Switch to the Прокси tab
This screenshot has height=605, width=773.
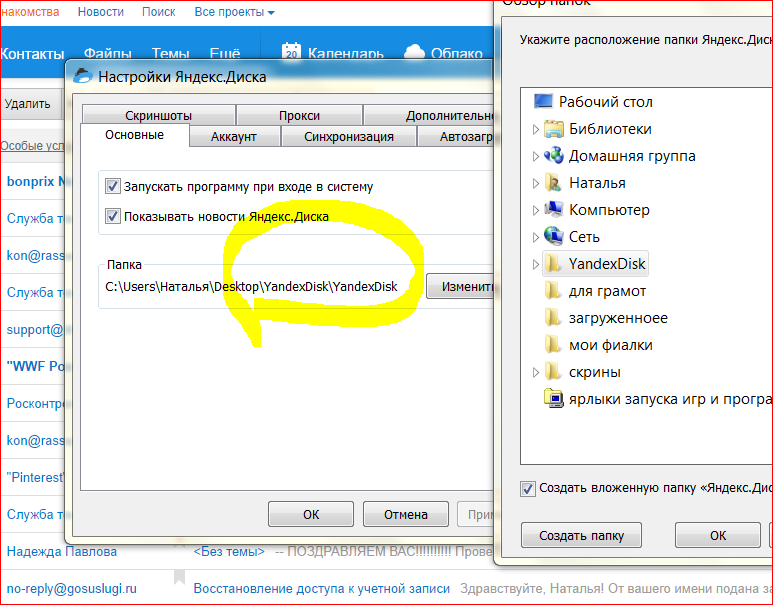point(299,115)
